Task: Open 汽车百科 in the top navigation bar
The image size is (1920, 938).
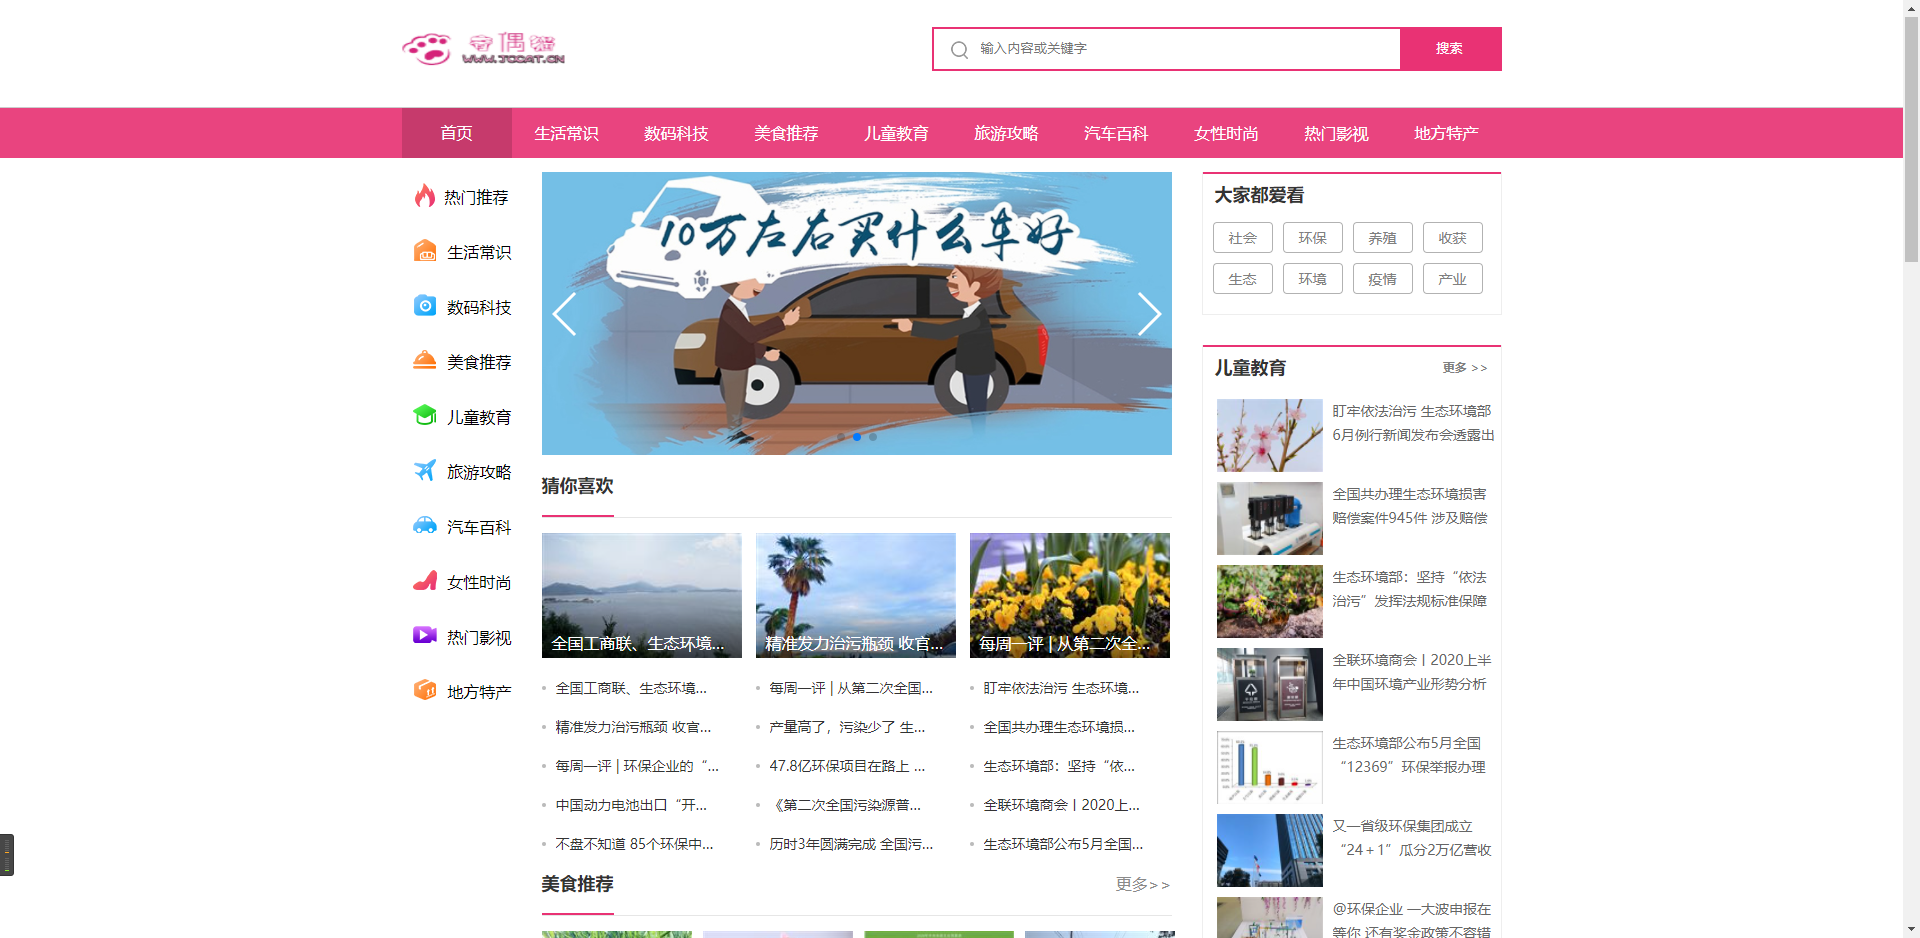Action: 1117,133
